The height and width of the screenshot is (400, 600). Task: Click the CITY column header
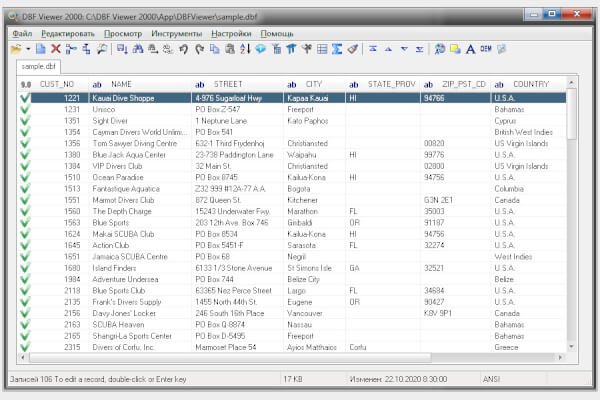[314, 84]
